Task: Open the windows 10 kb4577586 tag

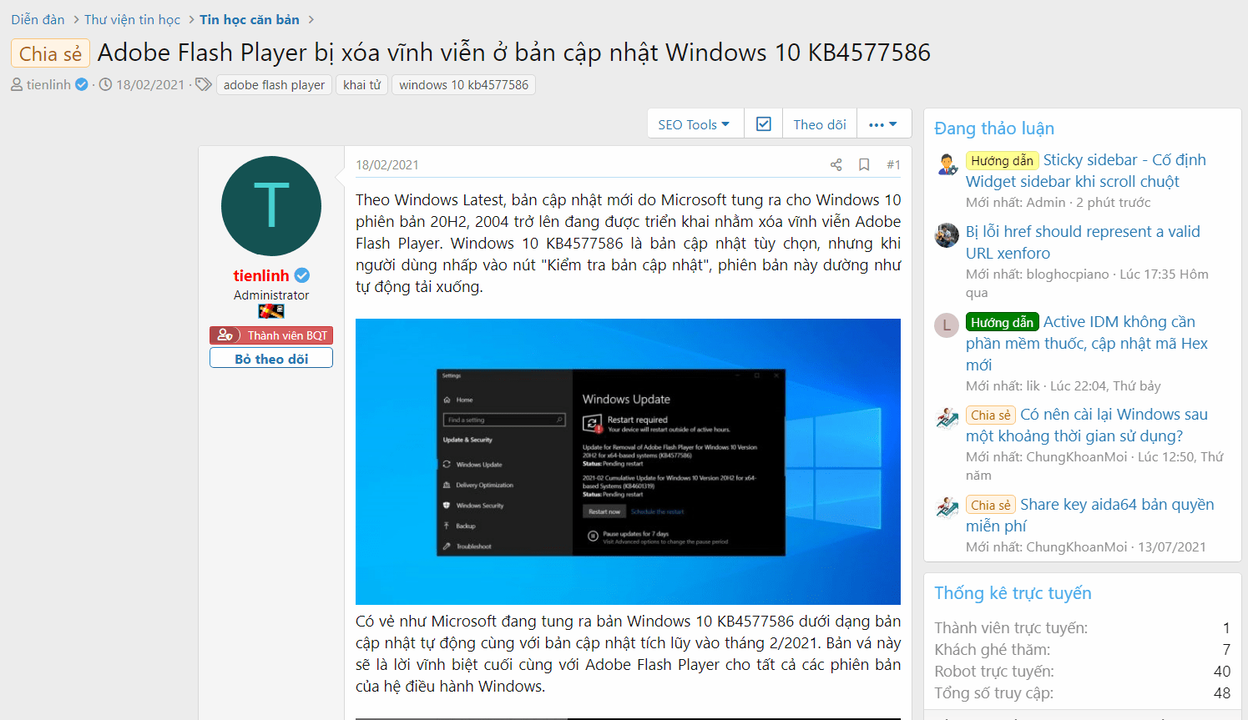Action: click(x=464, y=85)
